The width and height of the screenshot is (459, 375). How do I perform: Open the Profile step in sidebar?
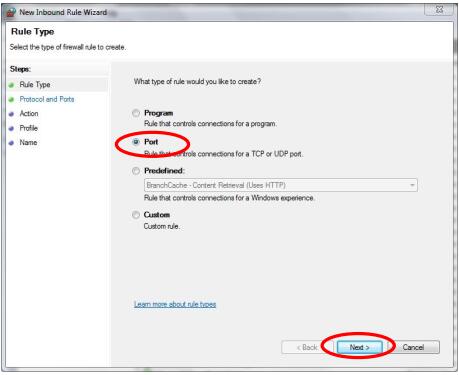[x=28, y=128]
